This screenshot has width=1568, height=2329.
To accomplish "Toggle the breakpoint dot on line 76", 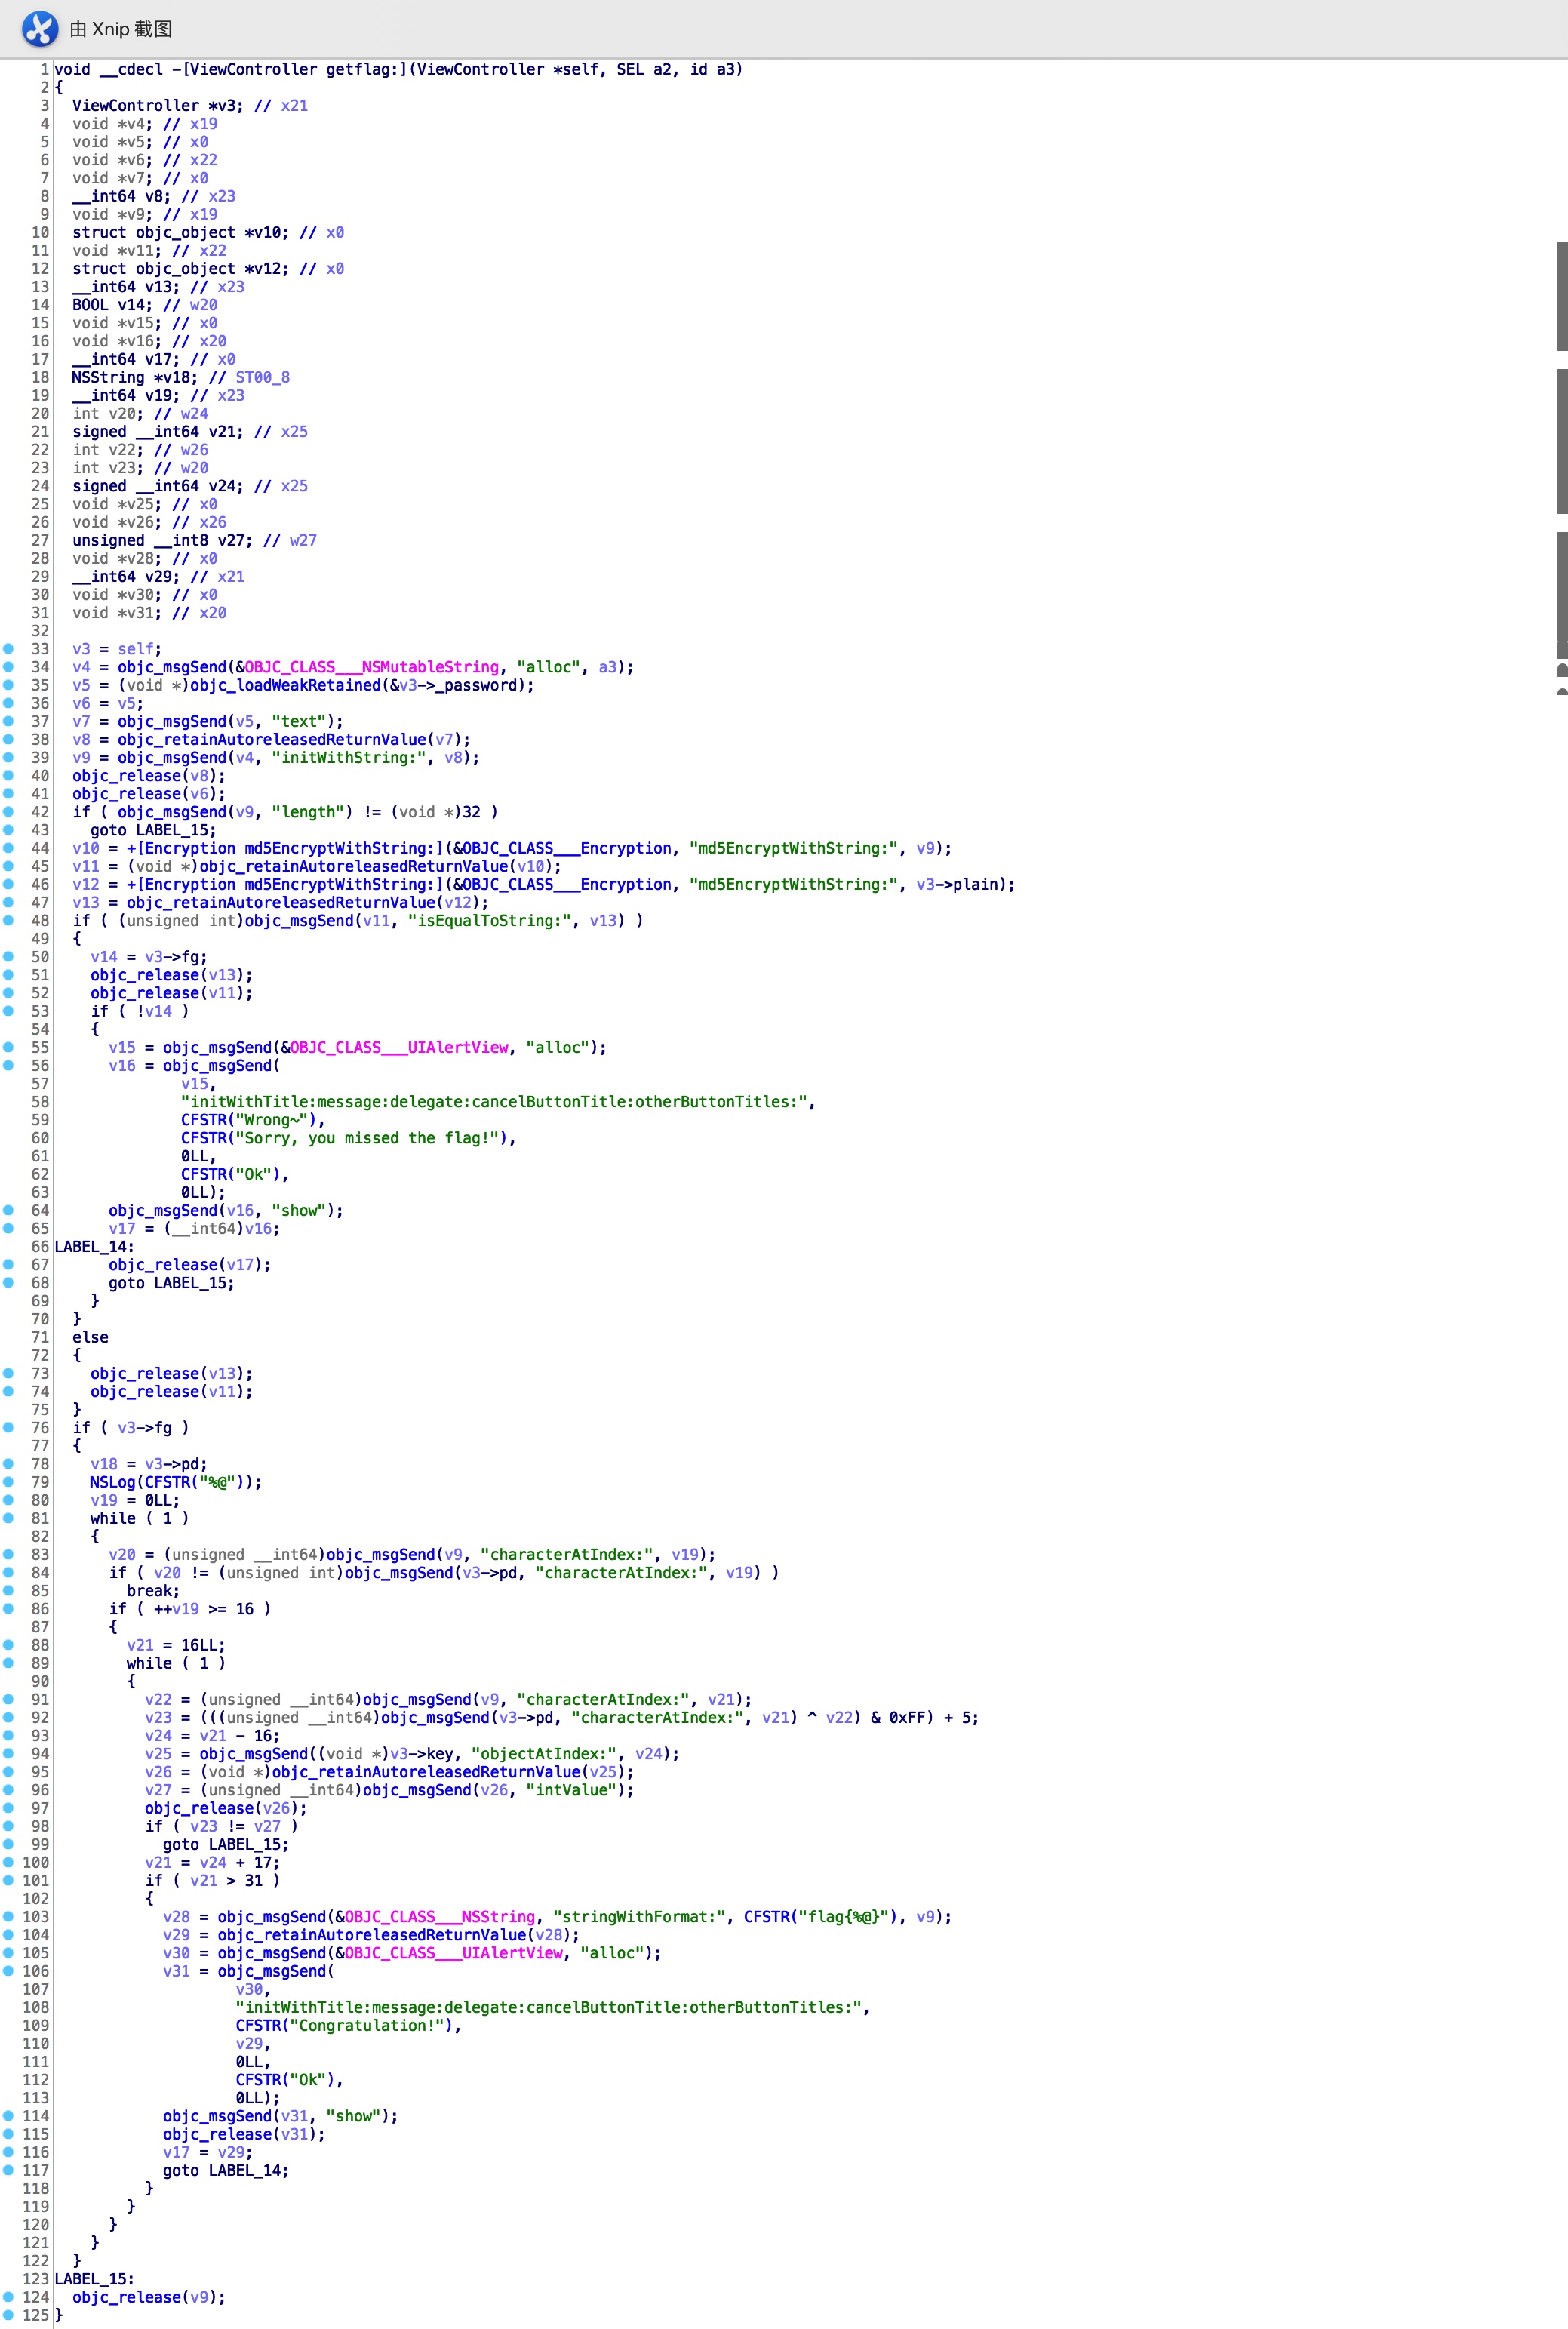I will tap(9, 1427).
